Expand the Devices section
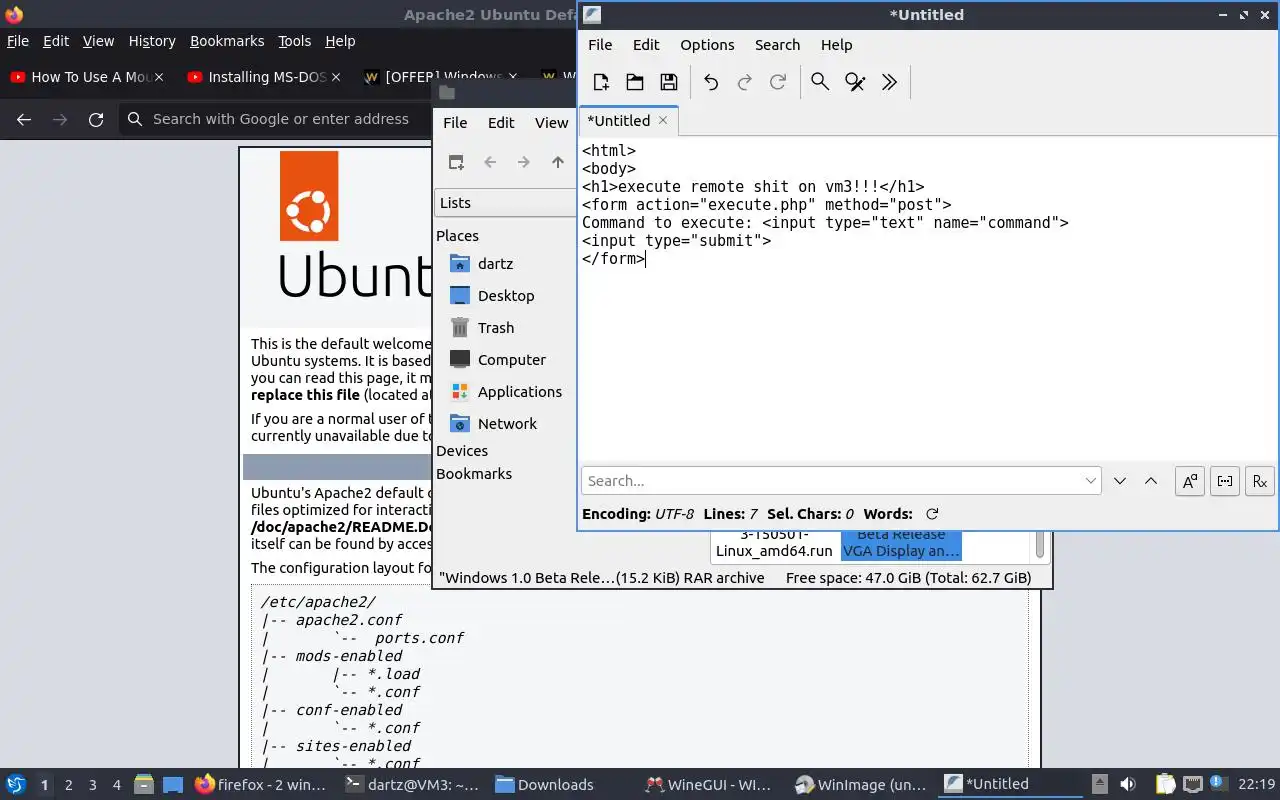Viewport: 1280px width, 800px height. click(462, 451)
